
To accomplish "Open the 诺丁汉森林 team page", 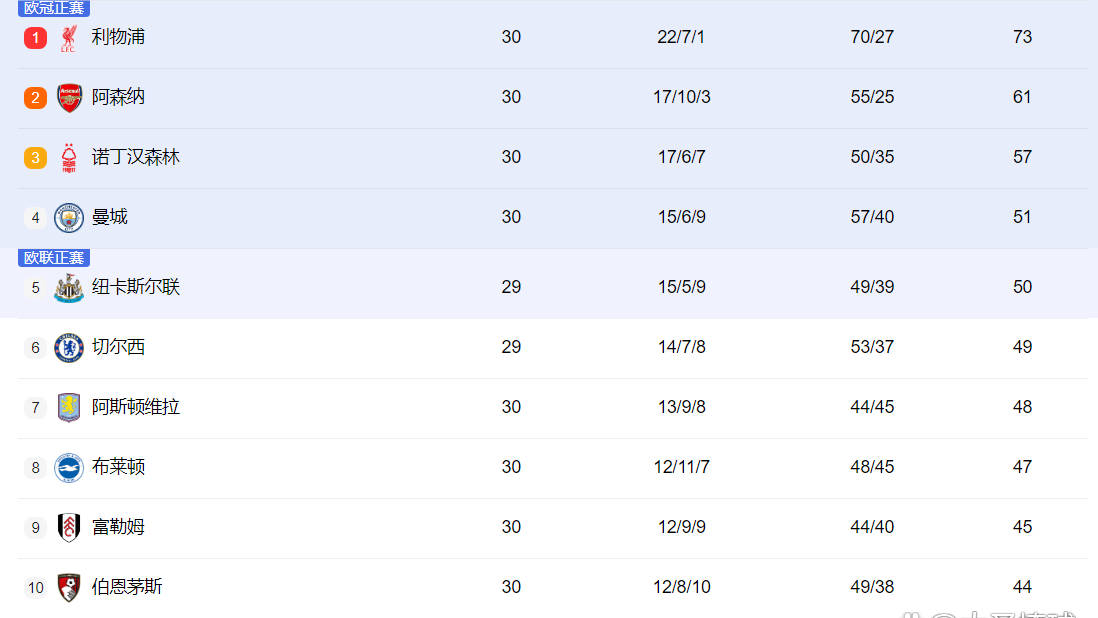I will [x=136, y=157].
